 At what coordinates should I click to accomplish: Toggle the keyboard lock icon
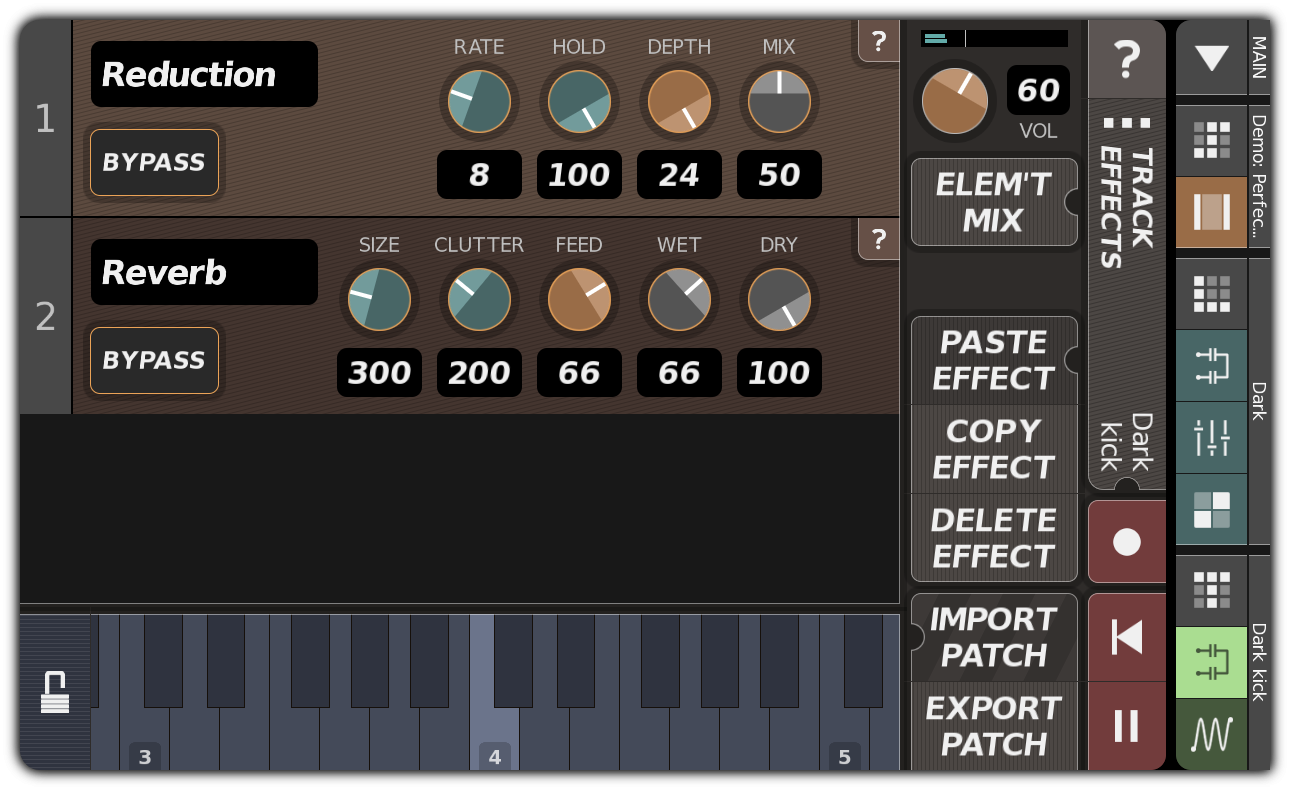pos(55,690)
